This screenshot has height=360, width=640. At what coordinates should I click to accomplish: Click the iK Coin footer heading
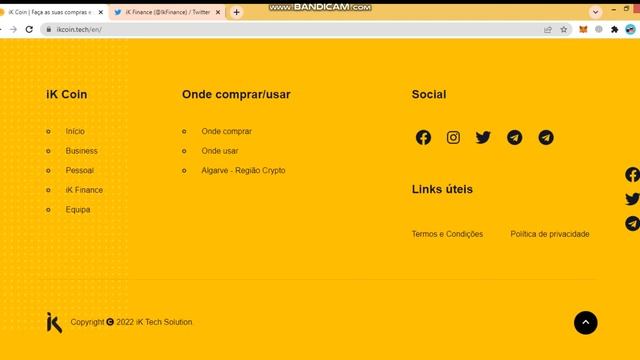pos(67,94)
